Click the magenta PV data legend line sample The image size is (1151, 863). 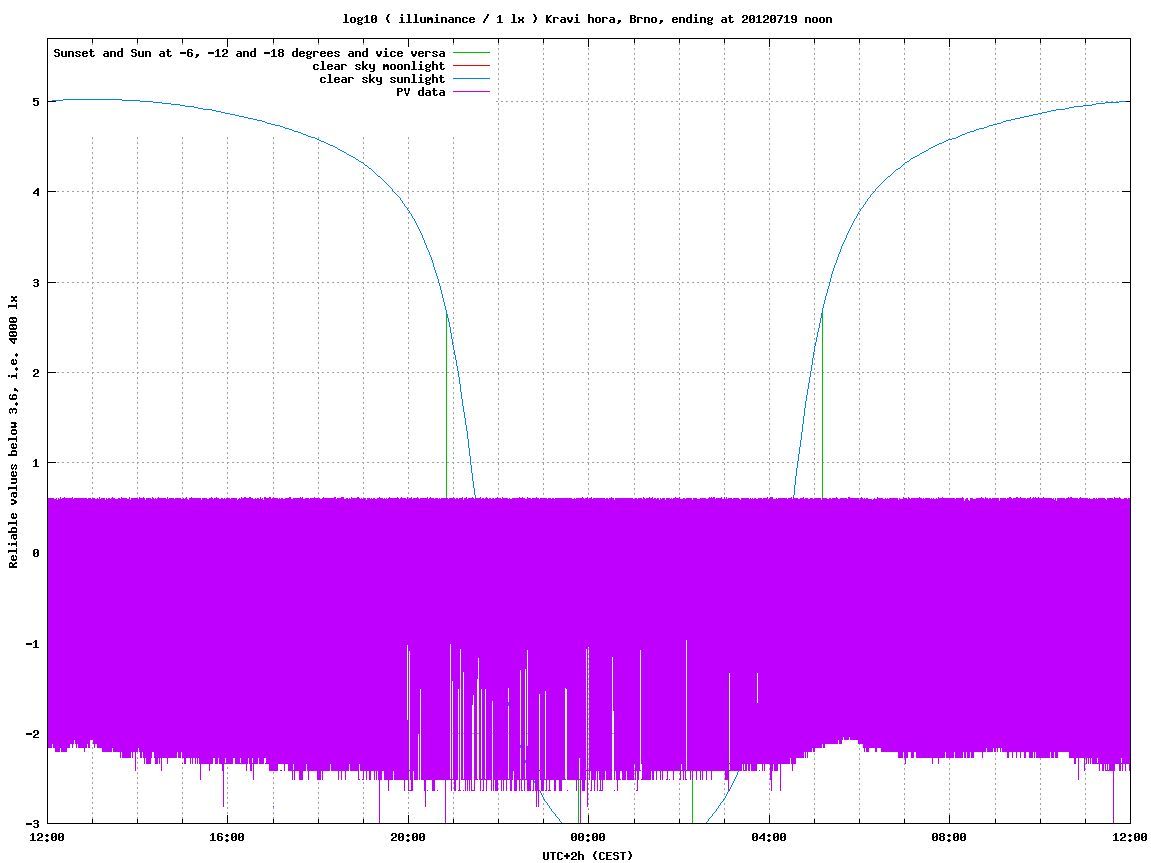tap(471, 92)
